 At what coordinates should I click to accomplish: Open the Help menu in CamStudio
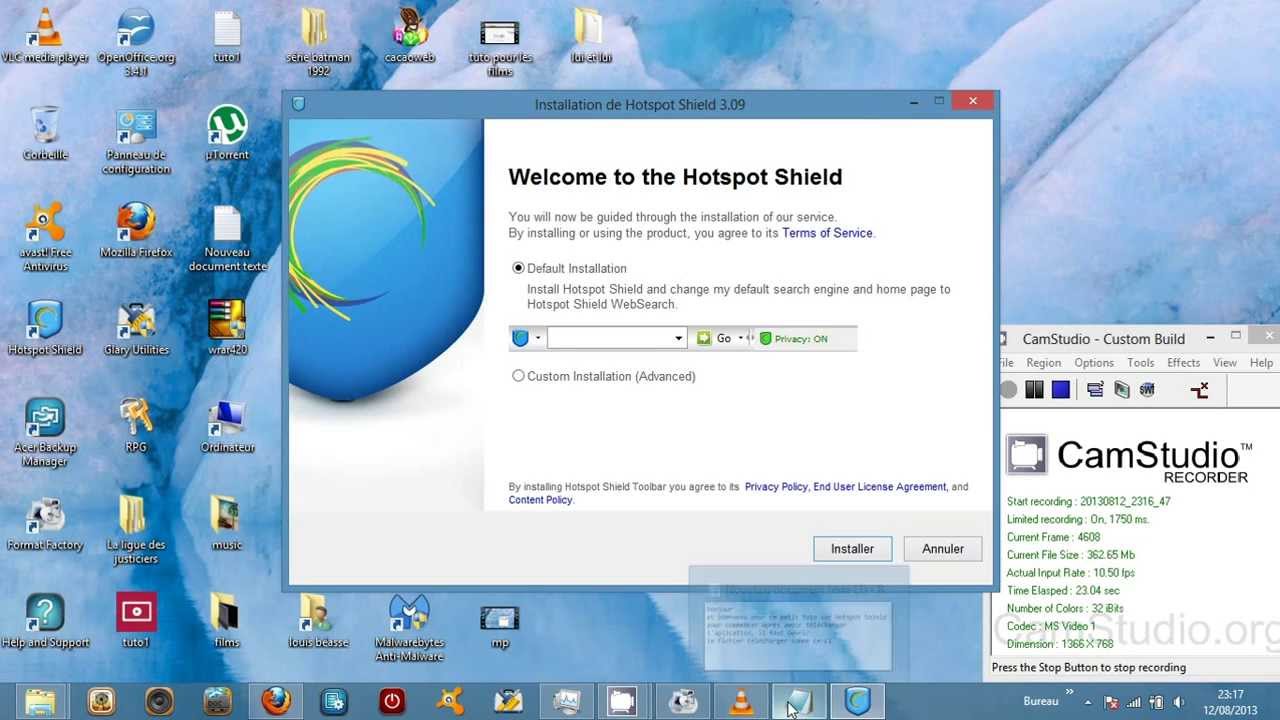point(1261,363)
